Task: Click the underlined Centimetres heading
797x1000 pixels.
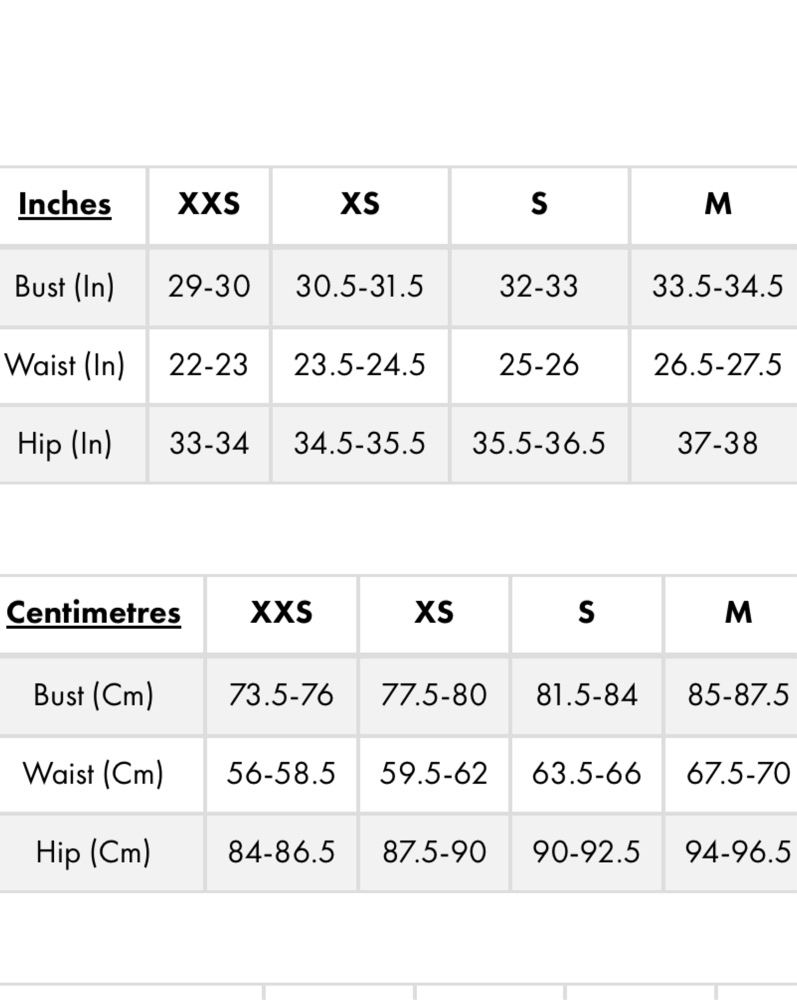Action: point(94,613)
